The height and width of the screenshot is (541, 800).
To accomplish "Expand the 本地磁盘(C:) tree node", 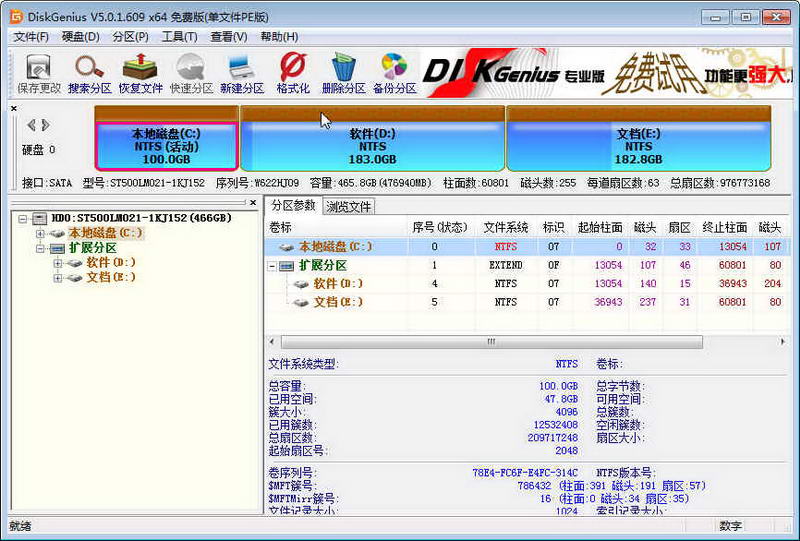I will (40, 233).
